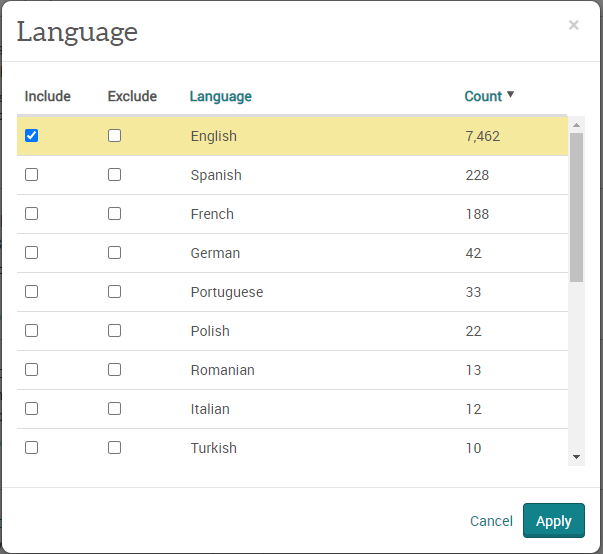Image resolution: width=603 pixels, height=554 pixels.
Task: Sort by the Count column header
Action: point(483,96)
